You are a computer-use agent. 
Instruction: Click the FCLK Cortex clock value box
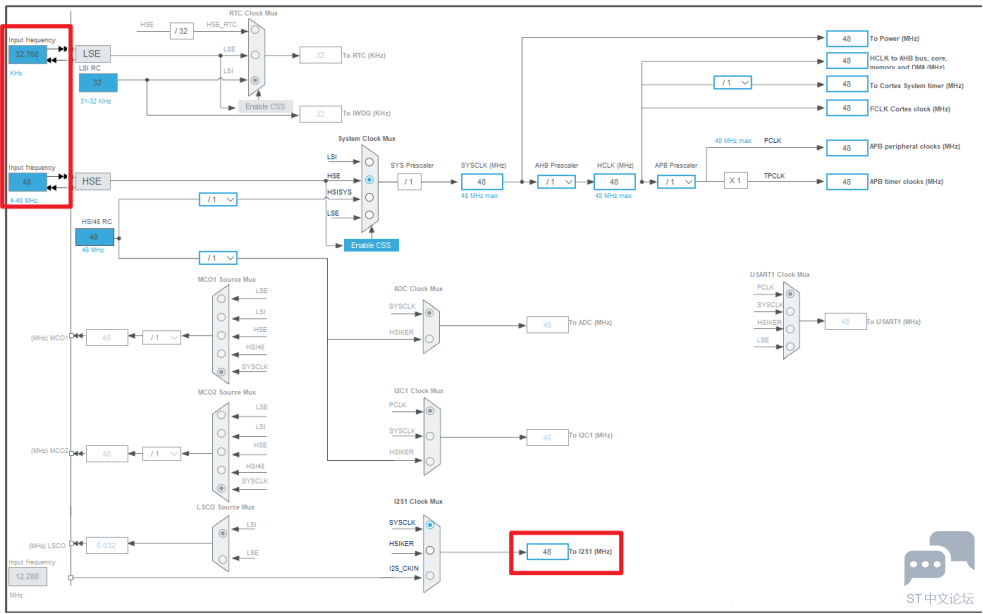click(x=847, y=108)
